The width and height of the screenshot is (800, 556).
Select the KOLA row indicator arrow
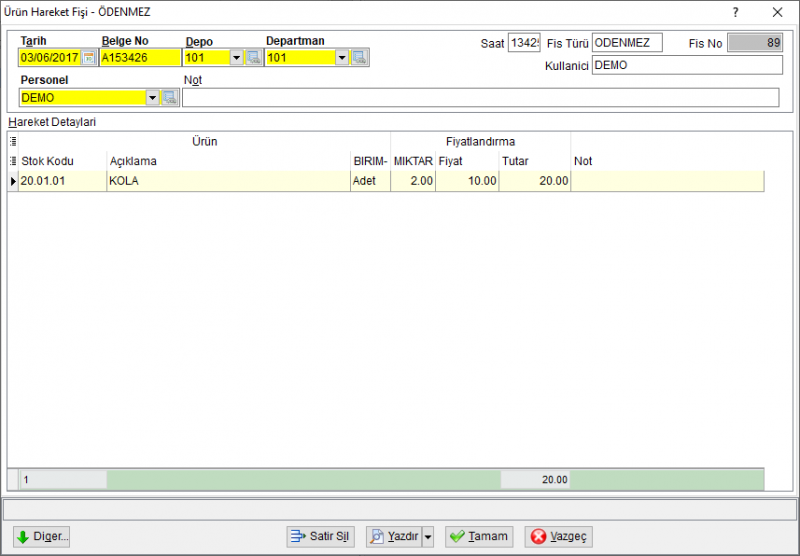click(x=13, y=181)
